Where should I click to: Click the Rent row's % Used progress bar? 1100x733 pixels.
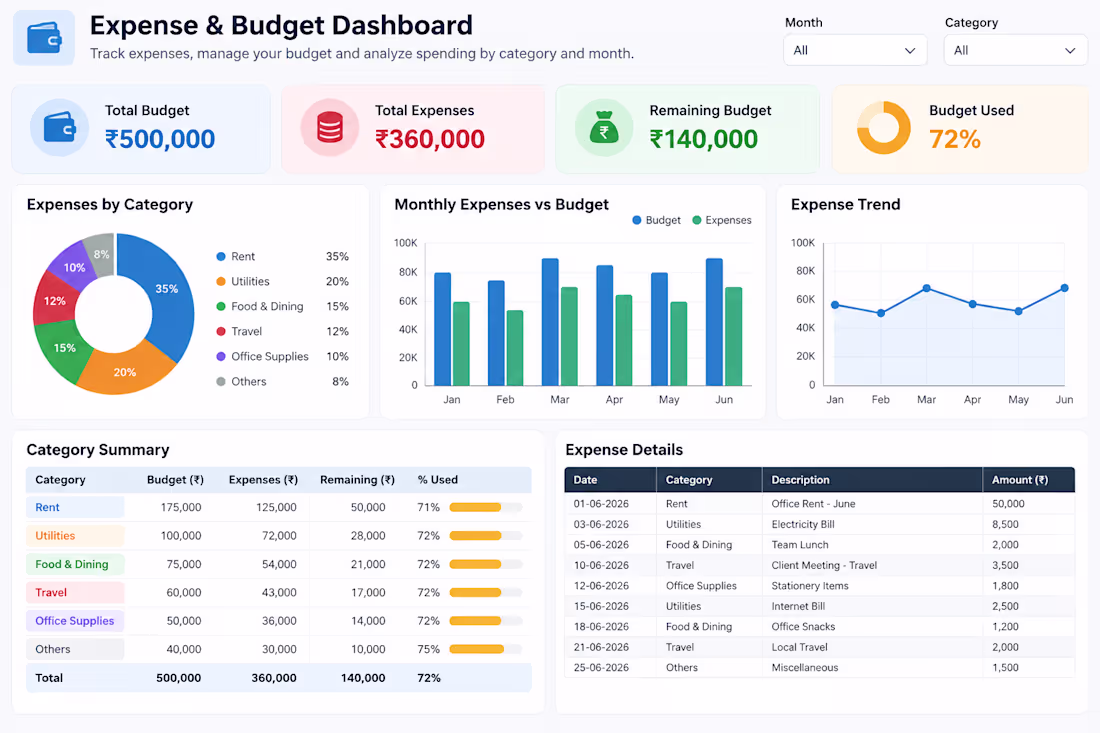coord(486,507)
